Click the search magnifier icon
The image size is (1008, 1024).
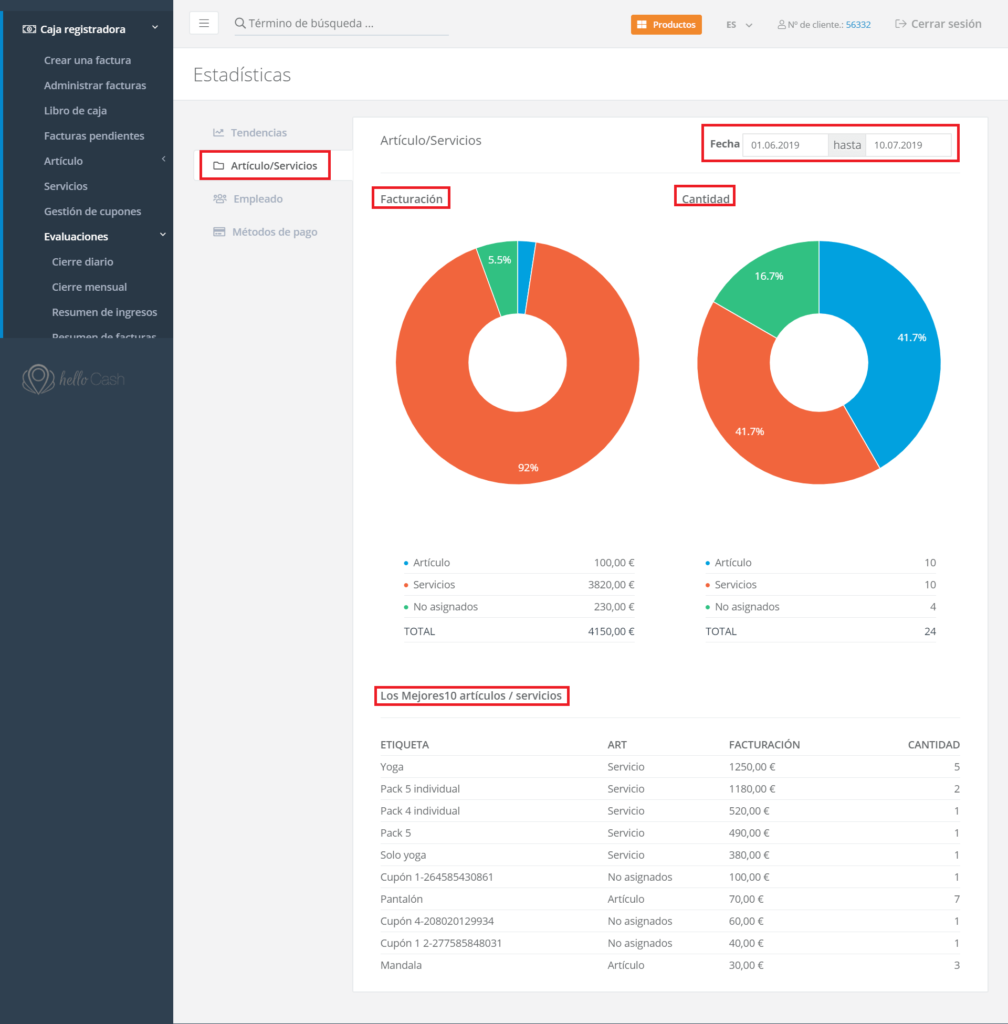240,24
